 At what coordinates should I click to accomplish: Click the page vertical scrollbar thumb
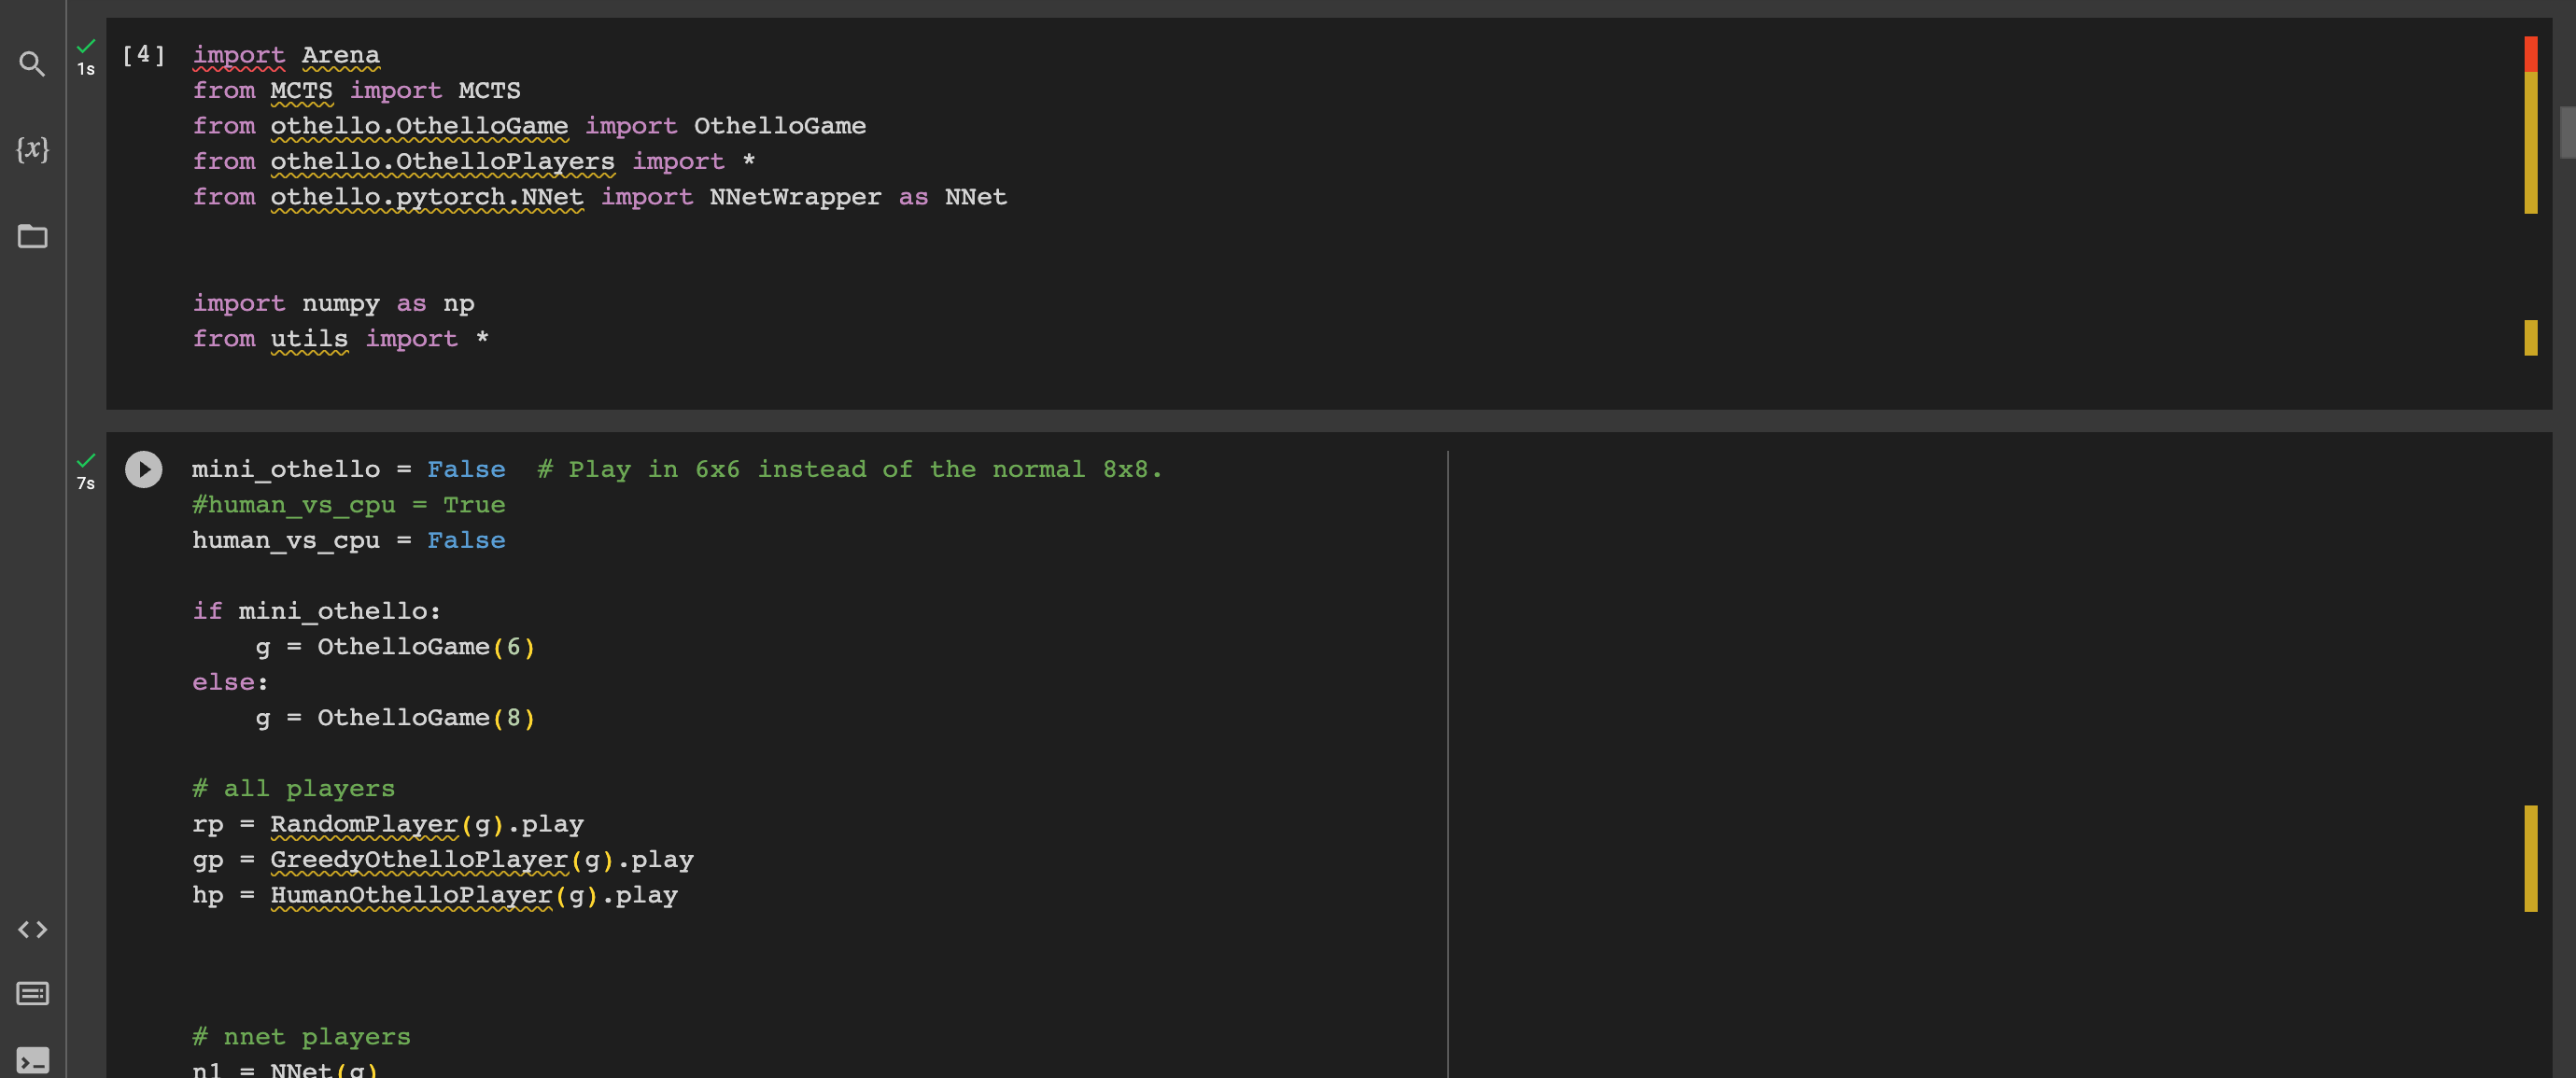(2567, 132)
